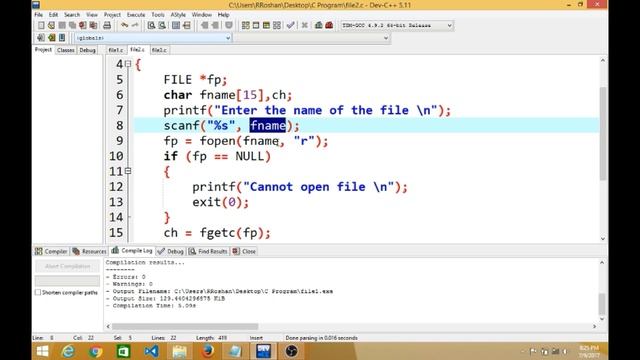Click the Goto bookmark icon in second toolbar row
The height and width of the screenshot is (360, 640).
(62, 38)
